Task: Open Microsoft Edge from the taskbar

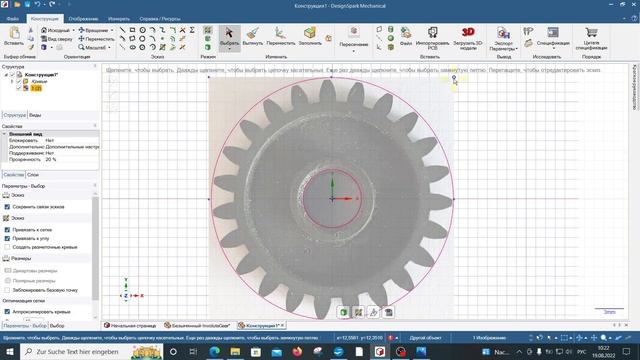Action: [x=214, y=351]
